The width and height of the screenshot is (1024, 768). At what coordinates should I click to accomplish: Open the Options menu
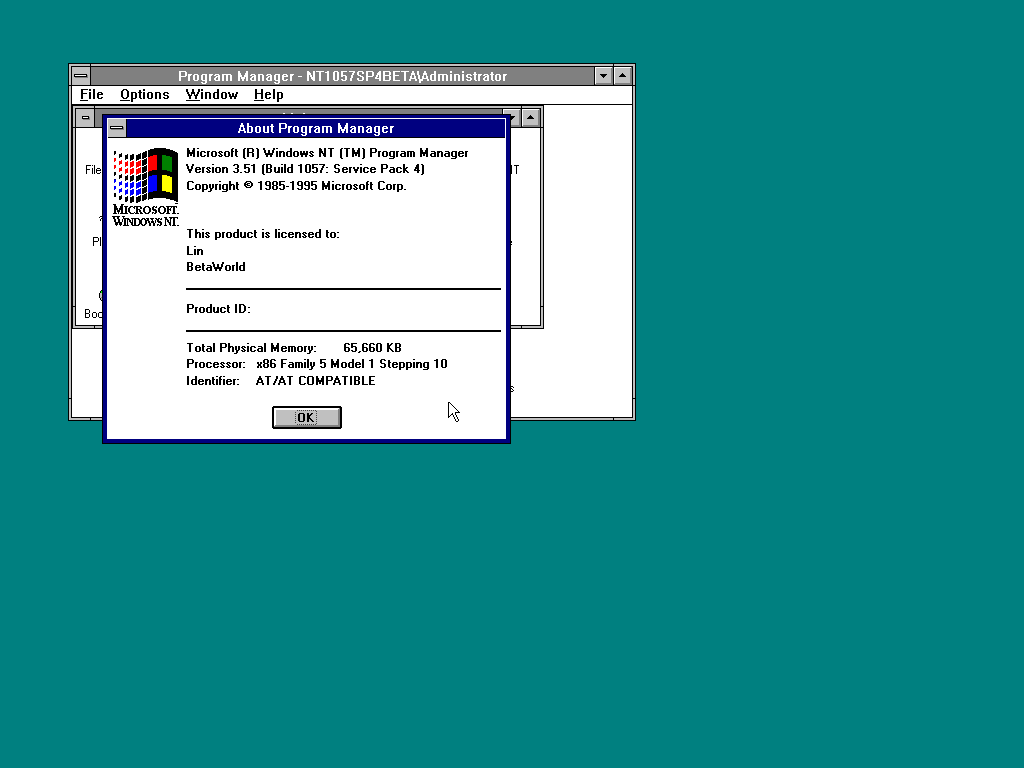point(144,95)
